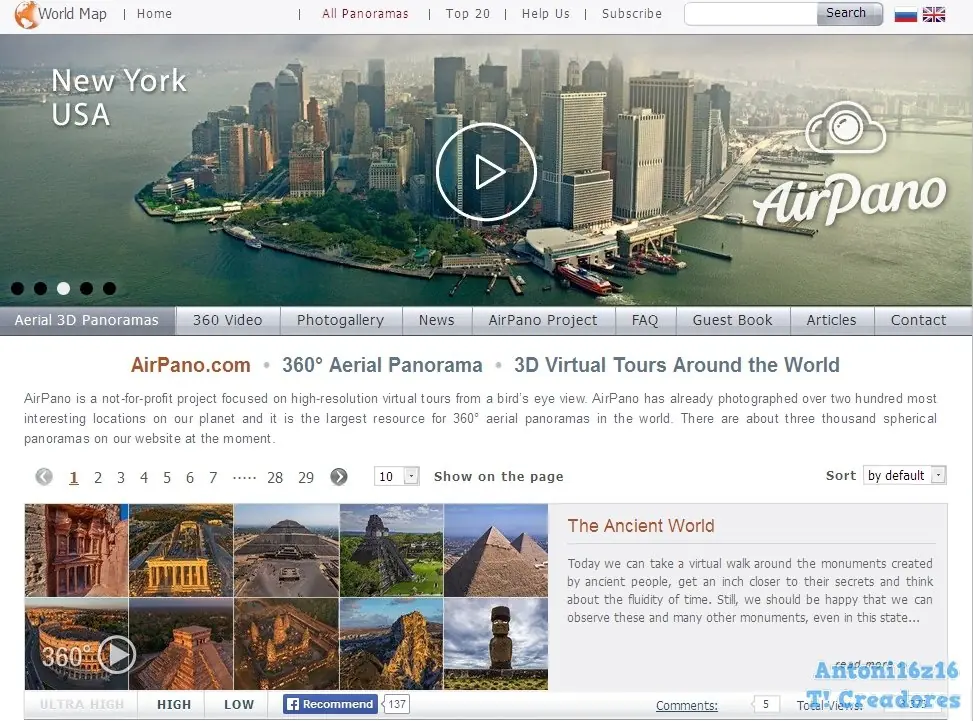Screen dimensions: 973x721
Task: Go to the next pagination arrow
Action: pos(339,477)
